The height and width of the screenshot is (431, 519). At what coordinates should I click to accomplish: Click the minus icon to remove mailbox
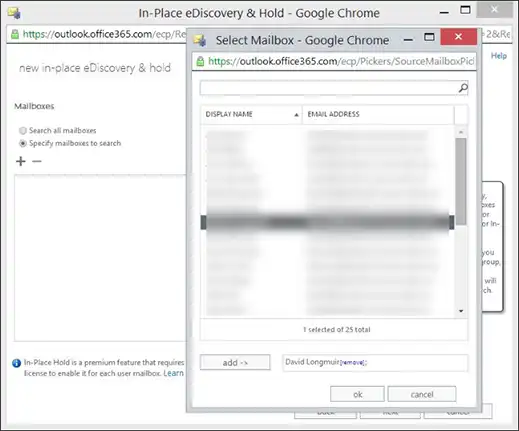click(x=37, y=161)
